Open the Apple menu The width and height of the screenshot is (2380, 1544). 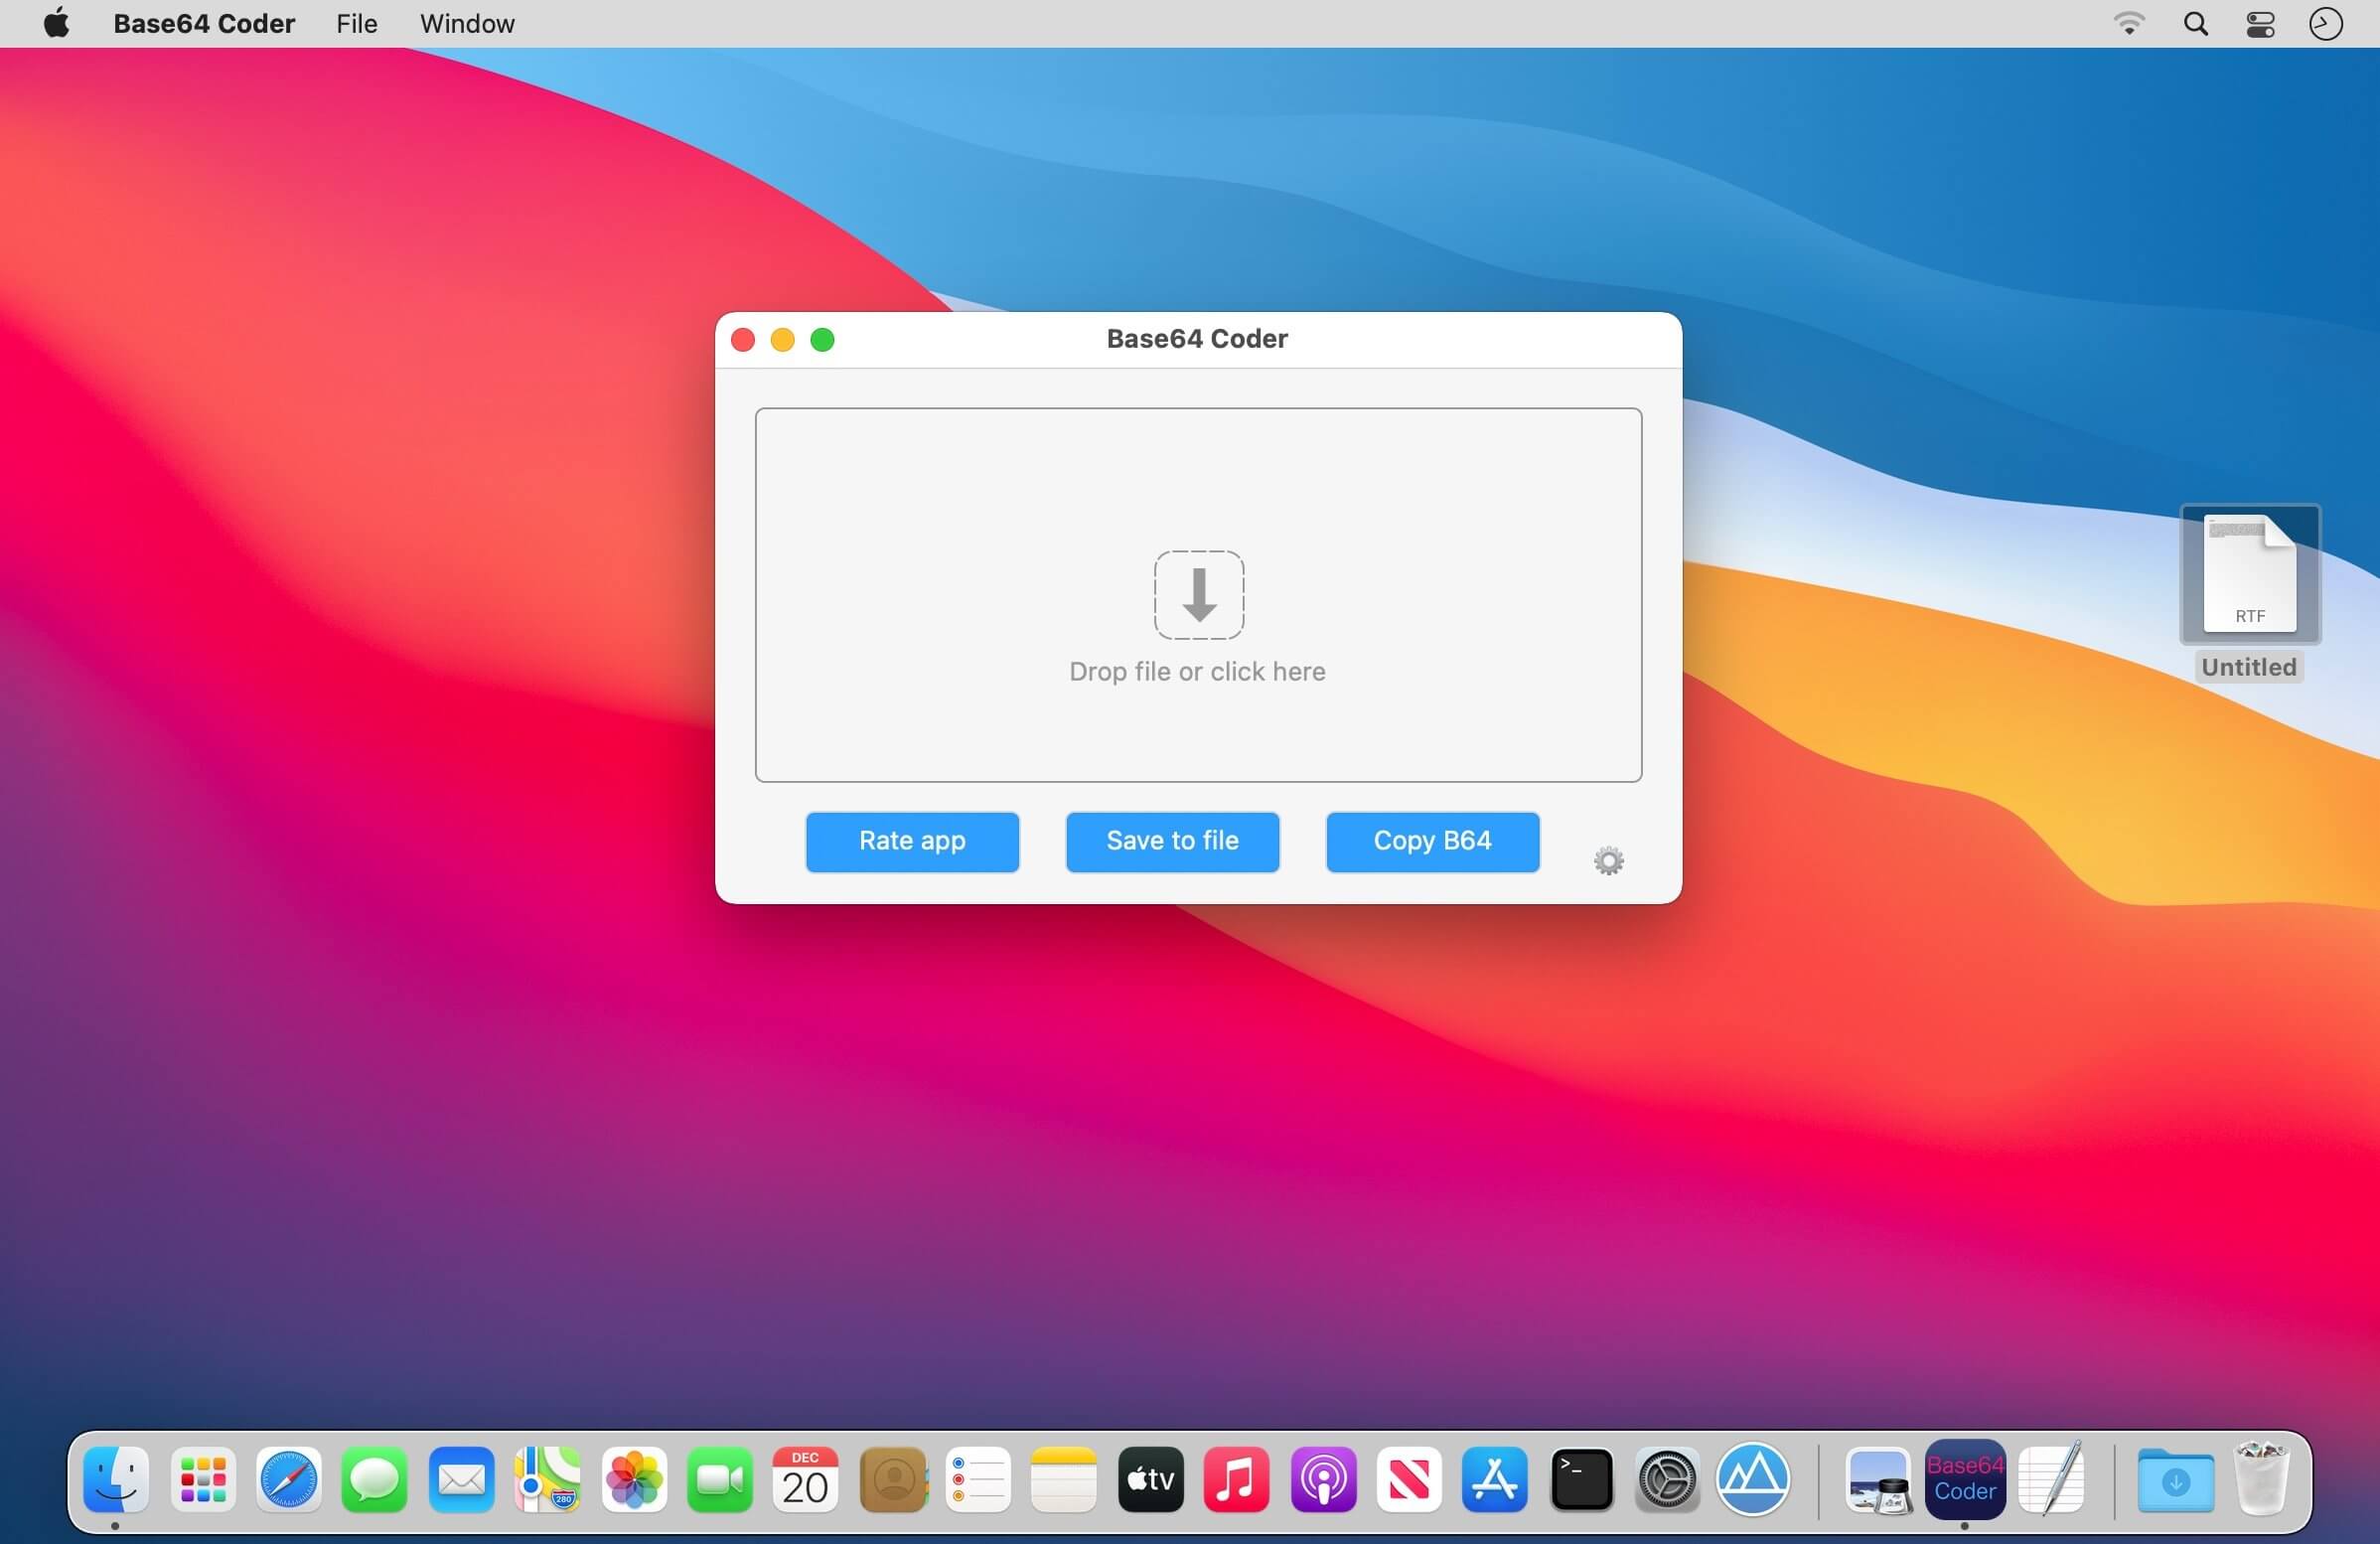coord(57,23)
